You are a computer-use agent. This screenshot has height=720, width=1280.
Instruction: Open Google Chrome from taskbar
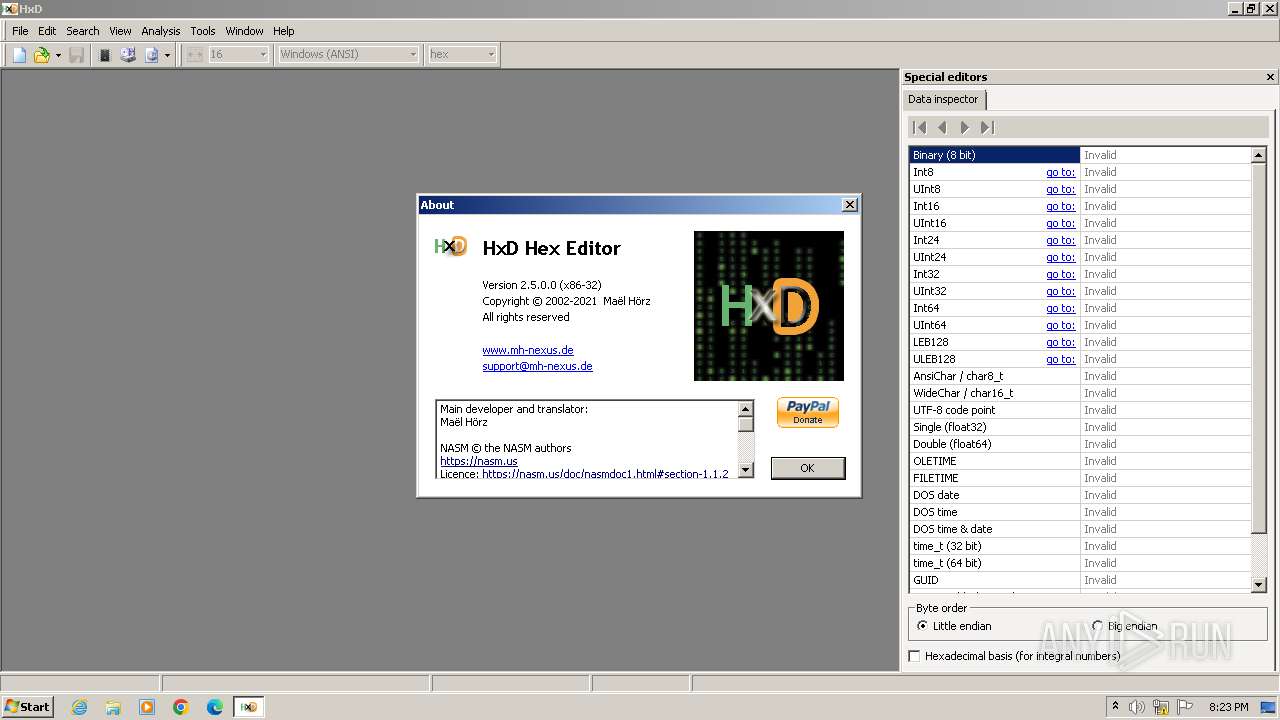coord(181,707)
